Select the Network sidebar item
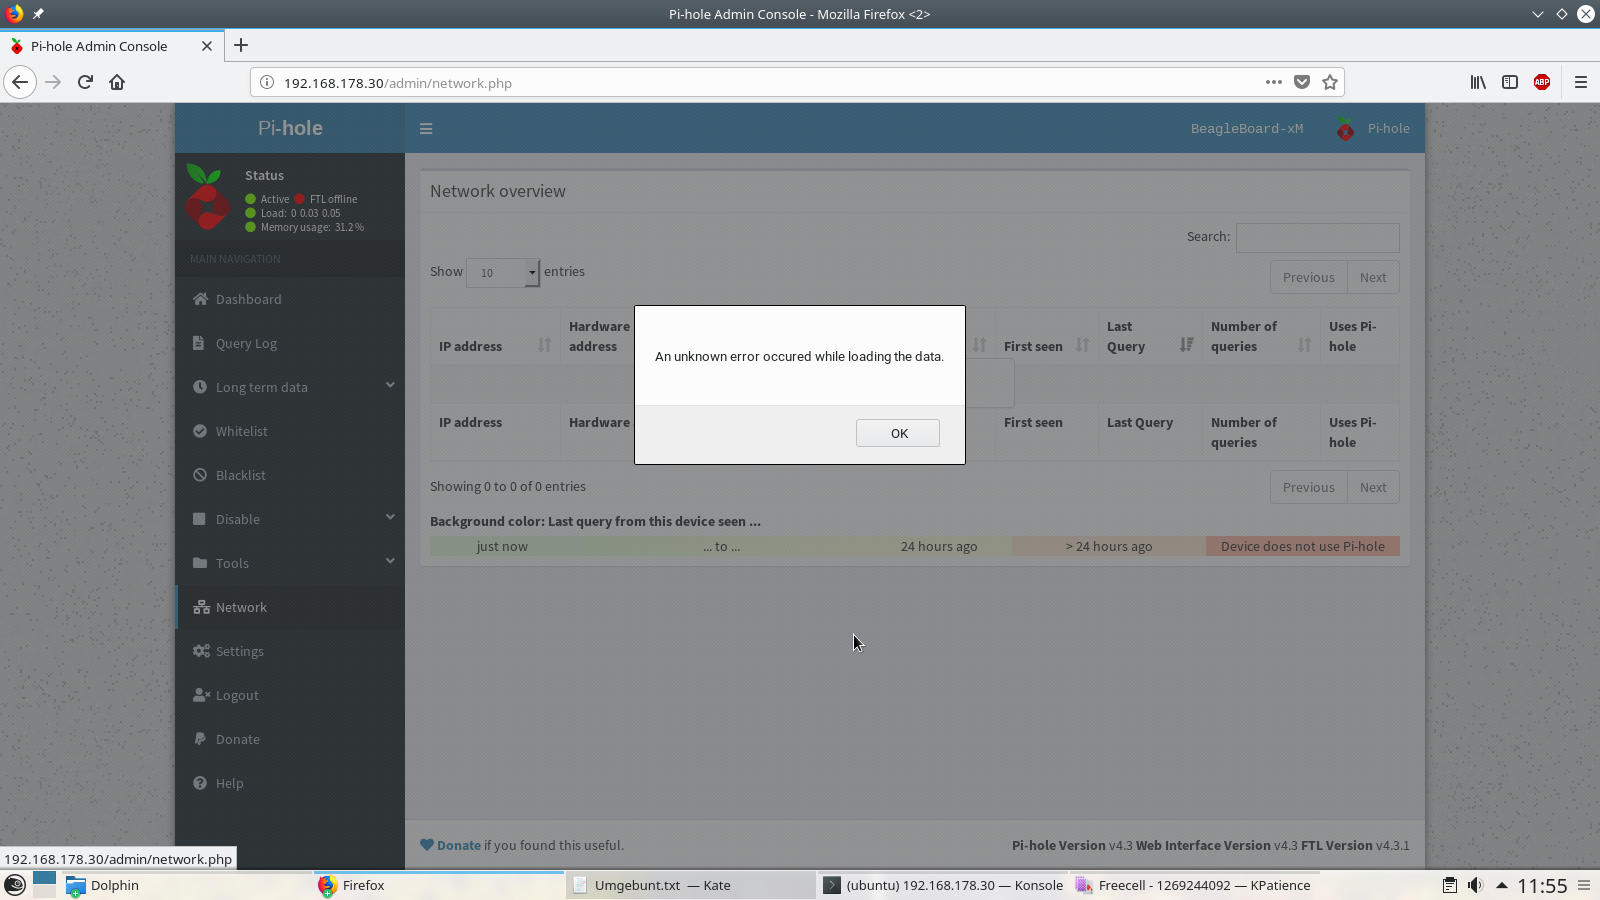The image size is (1600, 900). pyautogui.click(x=290, y=607)
